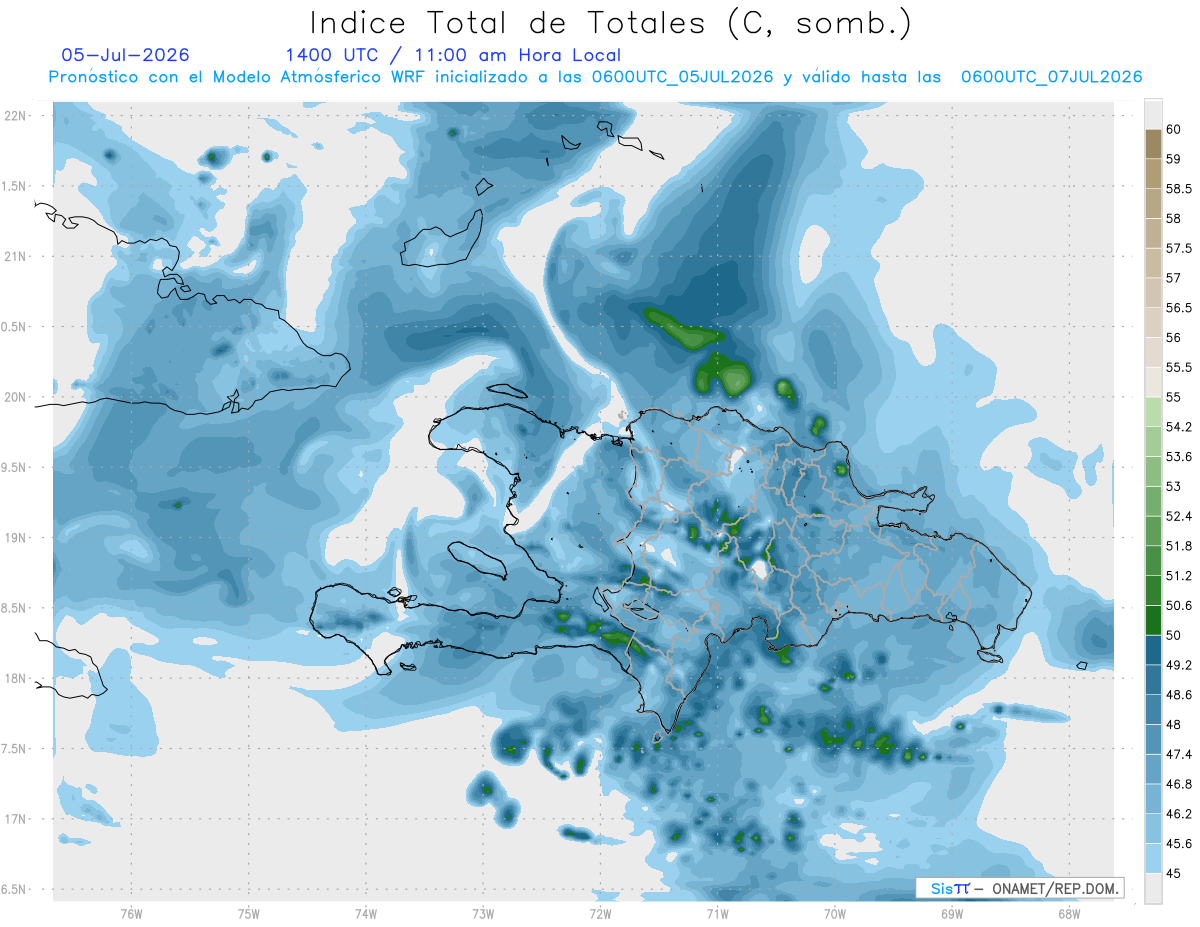Click the colorbar value 57.5
This screenshot has width=1200, height=927.
[1179, 248]
